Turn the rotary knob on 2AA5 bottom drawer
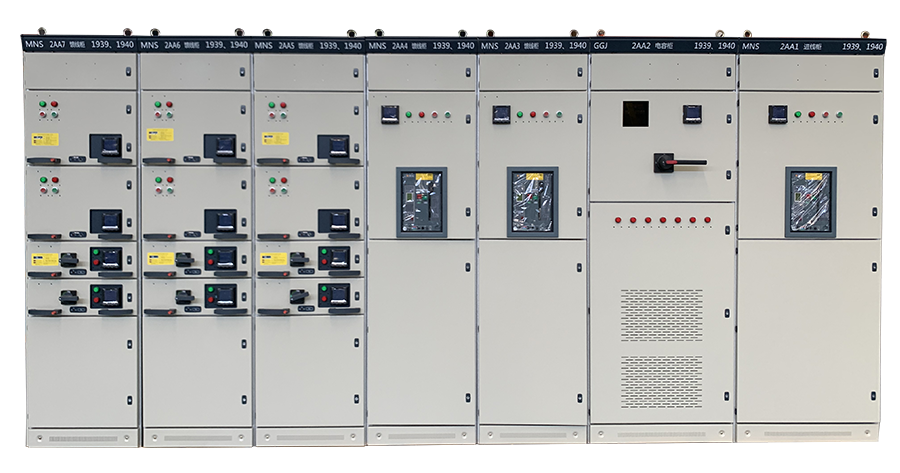900x473 pixels. point(298,297)
